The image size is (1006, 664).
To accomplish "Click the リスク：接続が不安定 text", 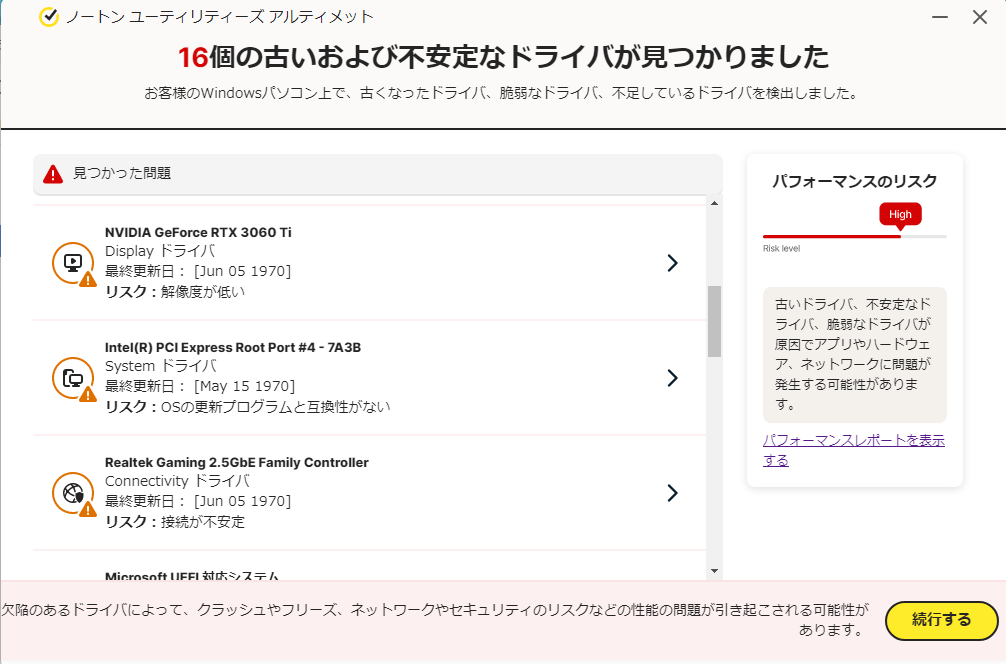I will tap(175, 522).
